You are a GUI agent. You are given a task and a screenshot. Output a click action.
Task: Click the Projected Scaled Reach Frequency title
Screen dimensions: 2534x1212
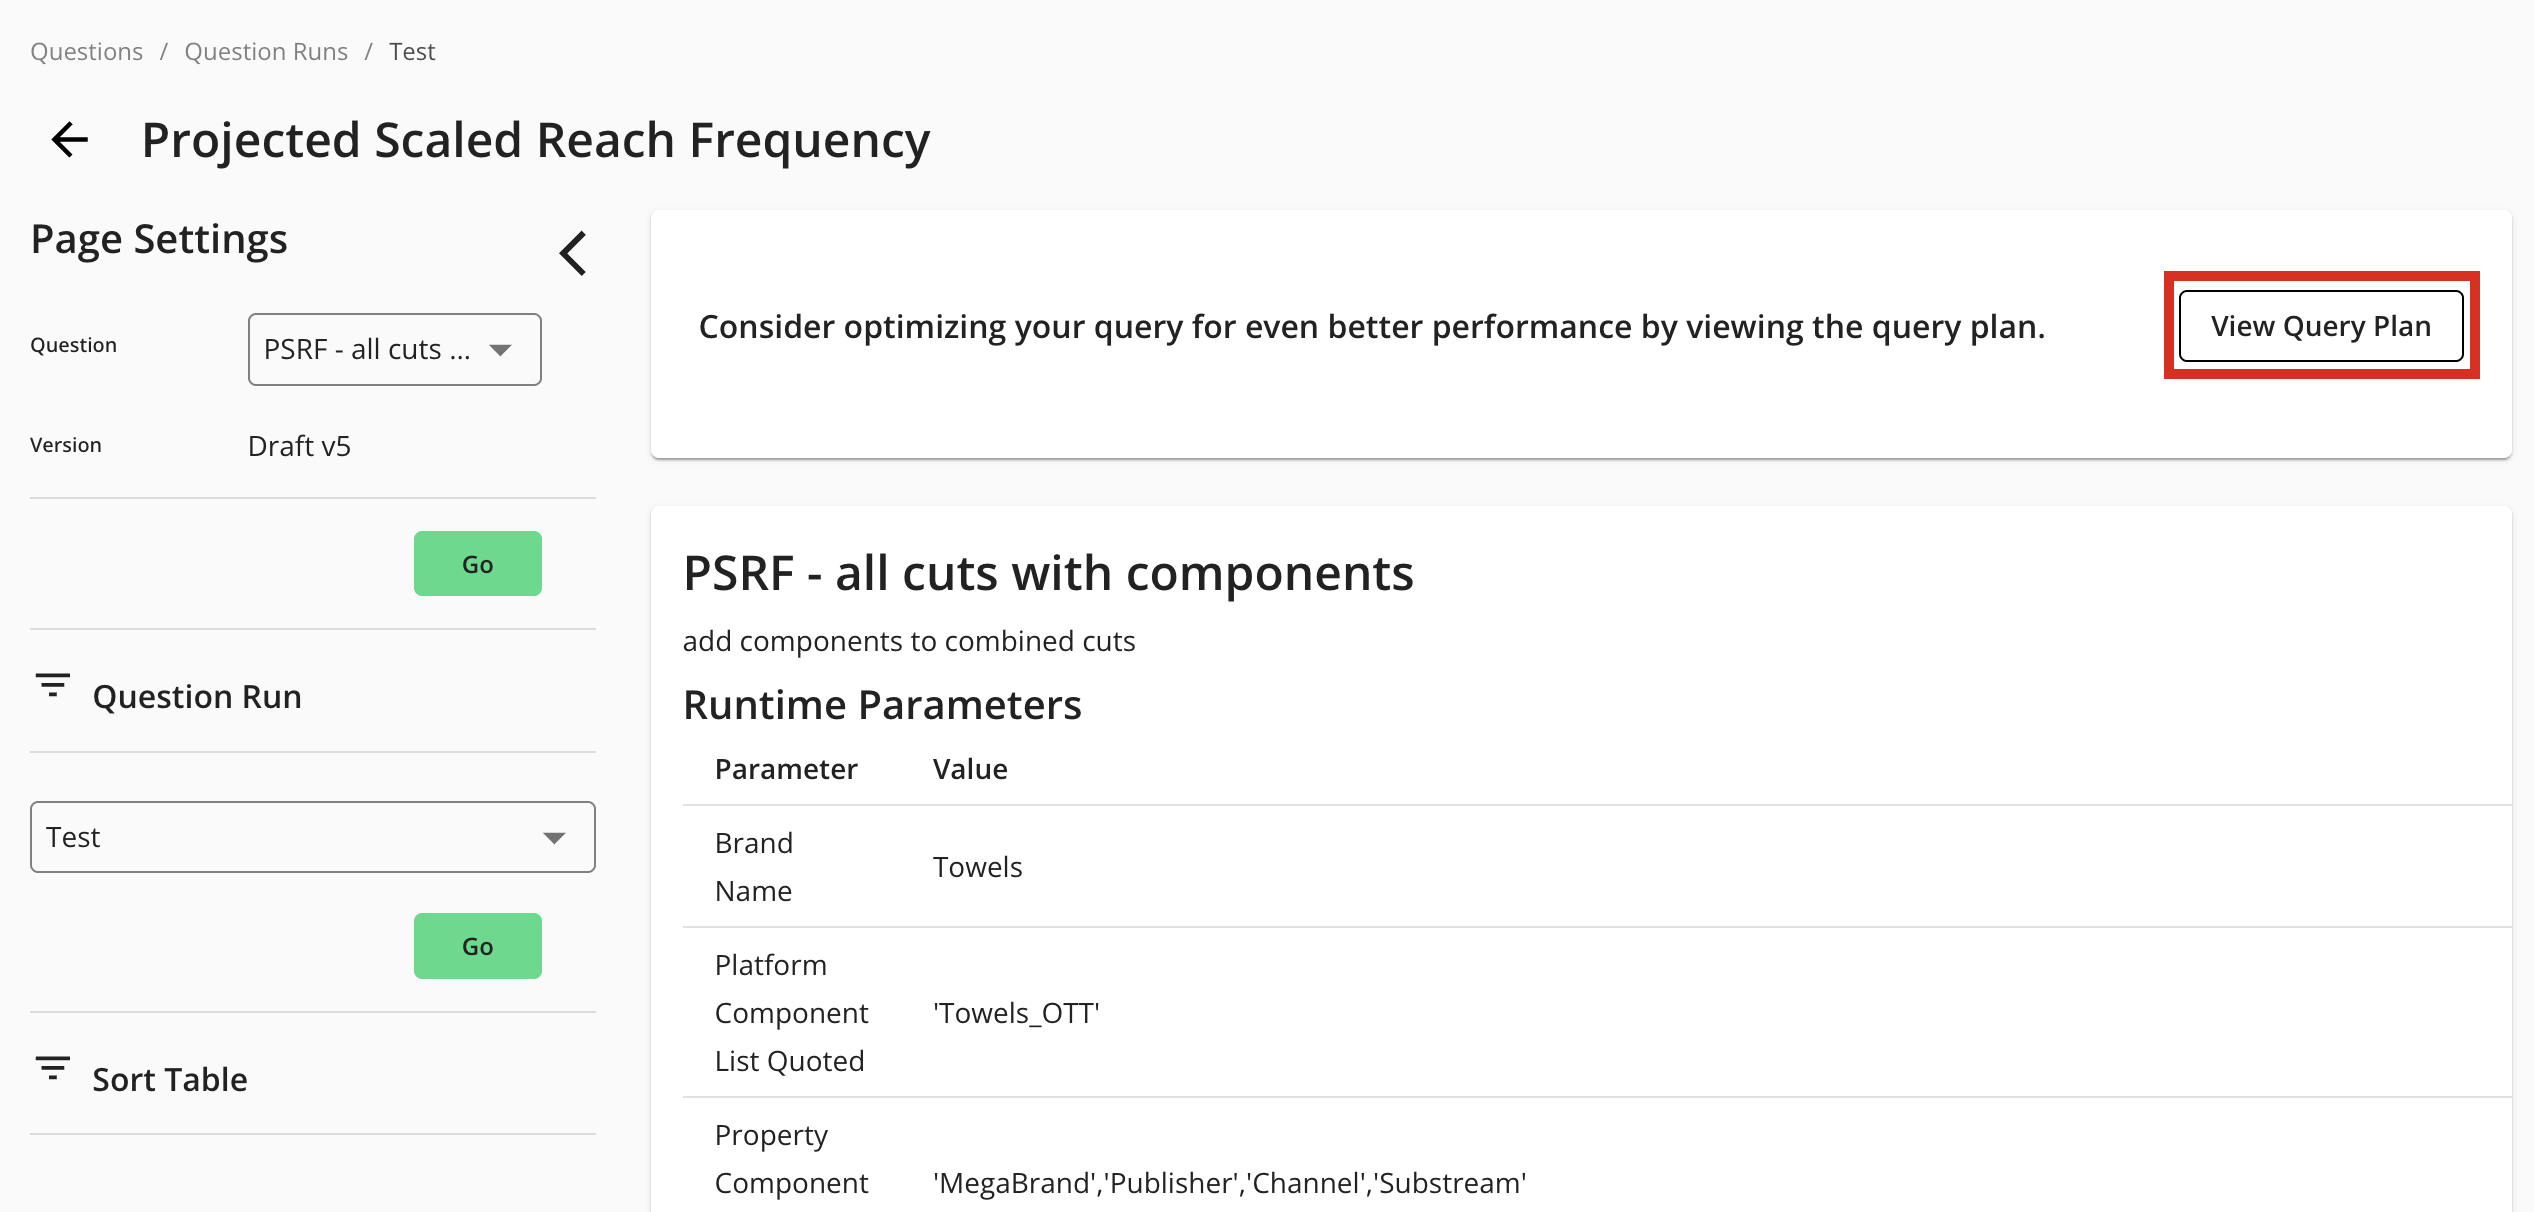[x=535, y=140]
